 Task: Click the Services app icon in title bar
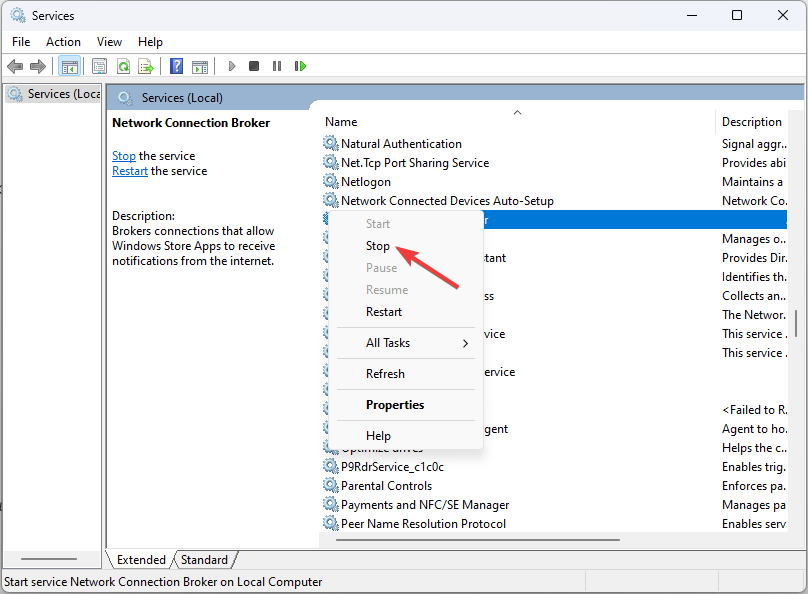(x=18, y=15)
